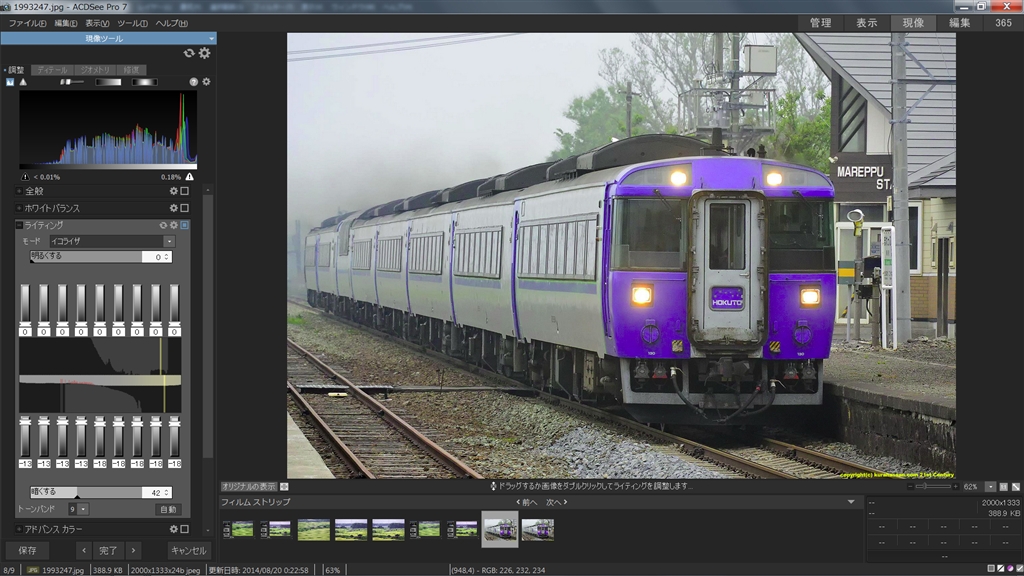The image size is (1024, 576).
Task: Open the ツール menu
Action: tap(132, 23)
